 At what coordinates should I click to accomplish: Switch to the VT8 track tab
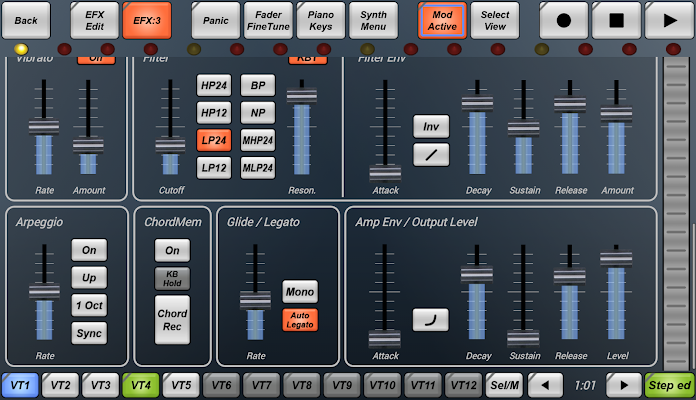tap(302, 385)
